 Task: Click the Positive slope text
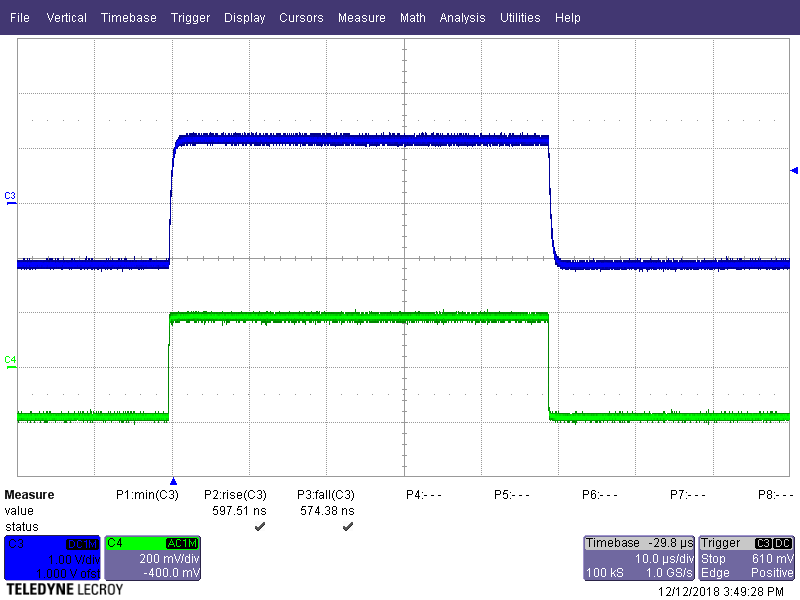coord(772,573)
